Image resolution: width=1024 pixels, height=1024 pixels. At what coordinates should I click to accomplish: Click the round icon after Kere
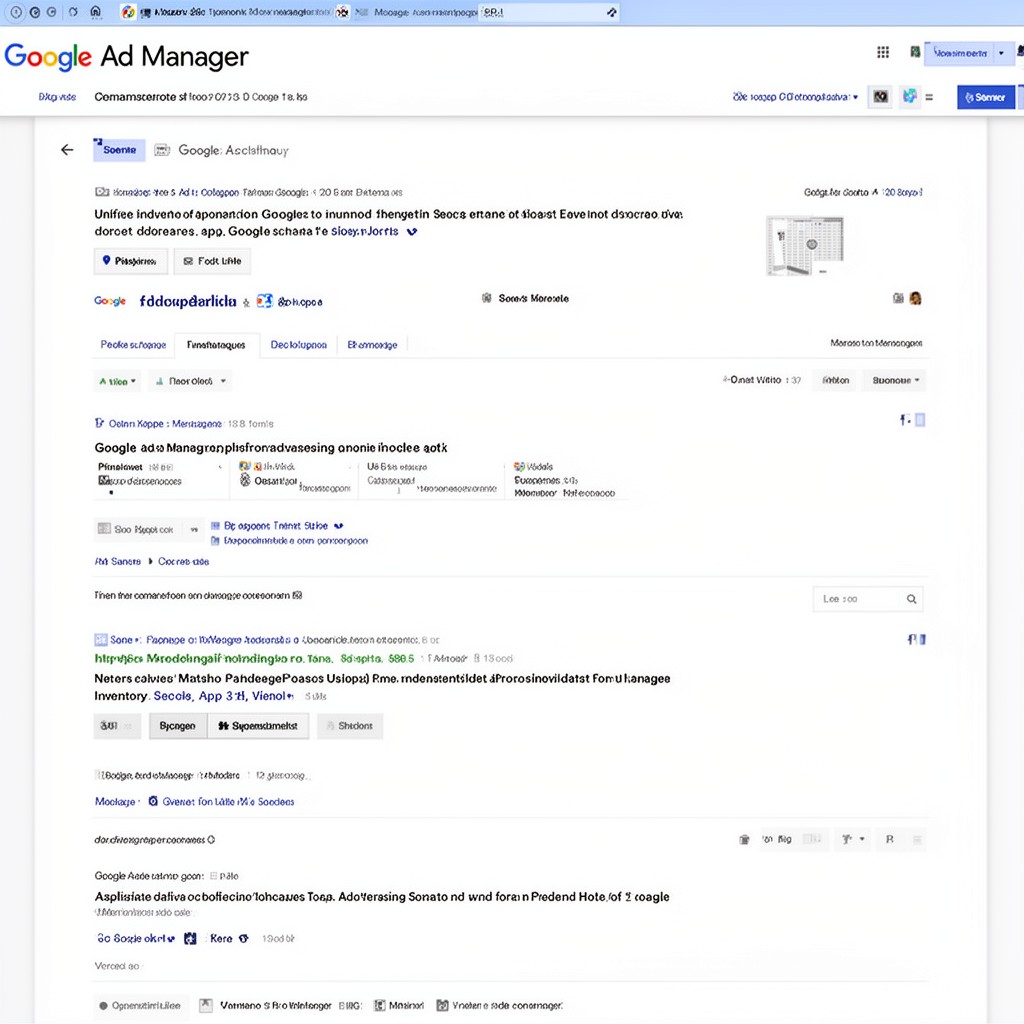244,938
